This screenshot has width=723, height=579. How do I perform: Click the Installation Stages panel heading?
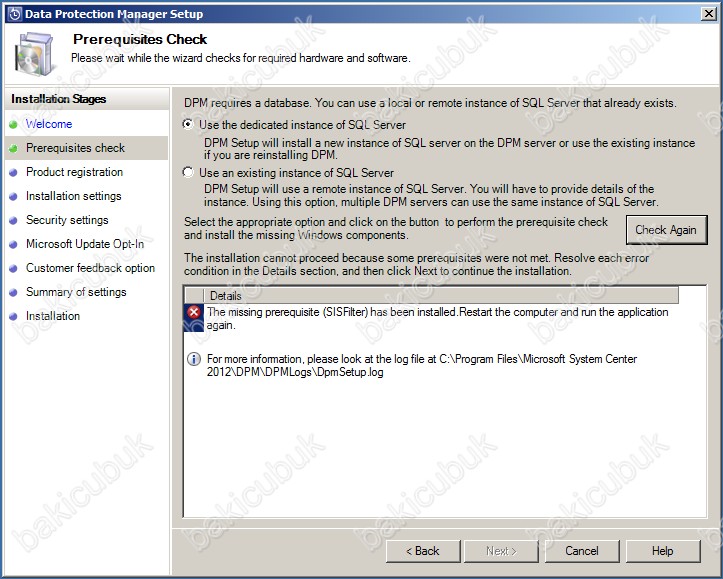(59, 99)
